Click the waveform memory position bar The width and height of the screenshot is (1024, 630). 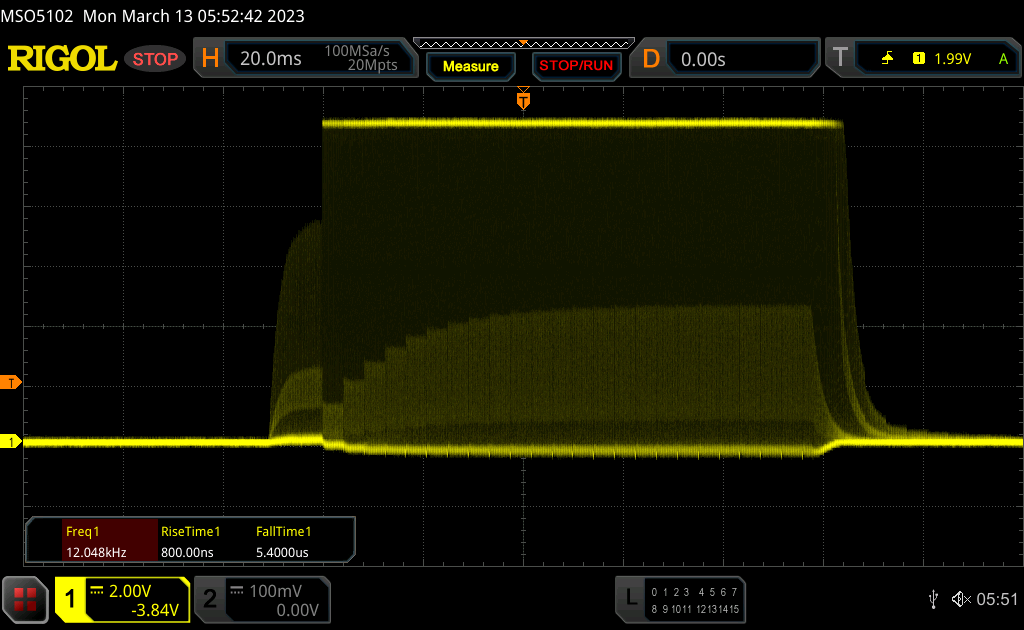524,44
